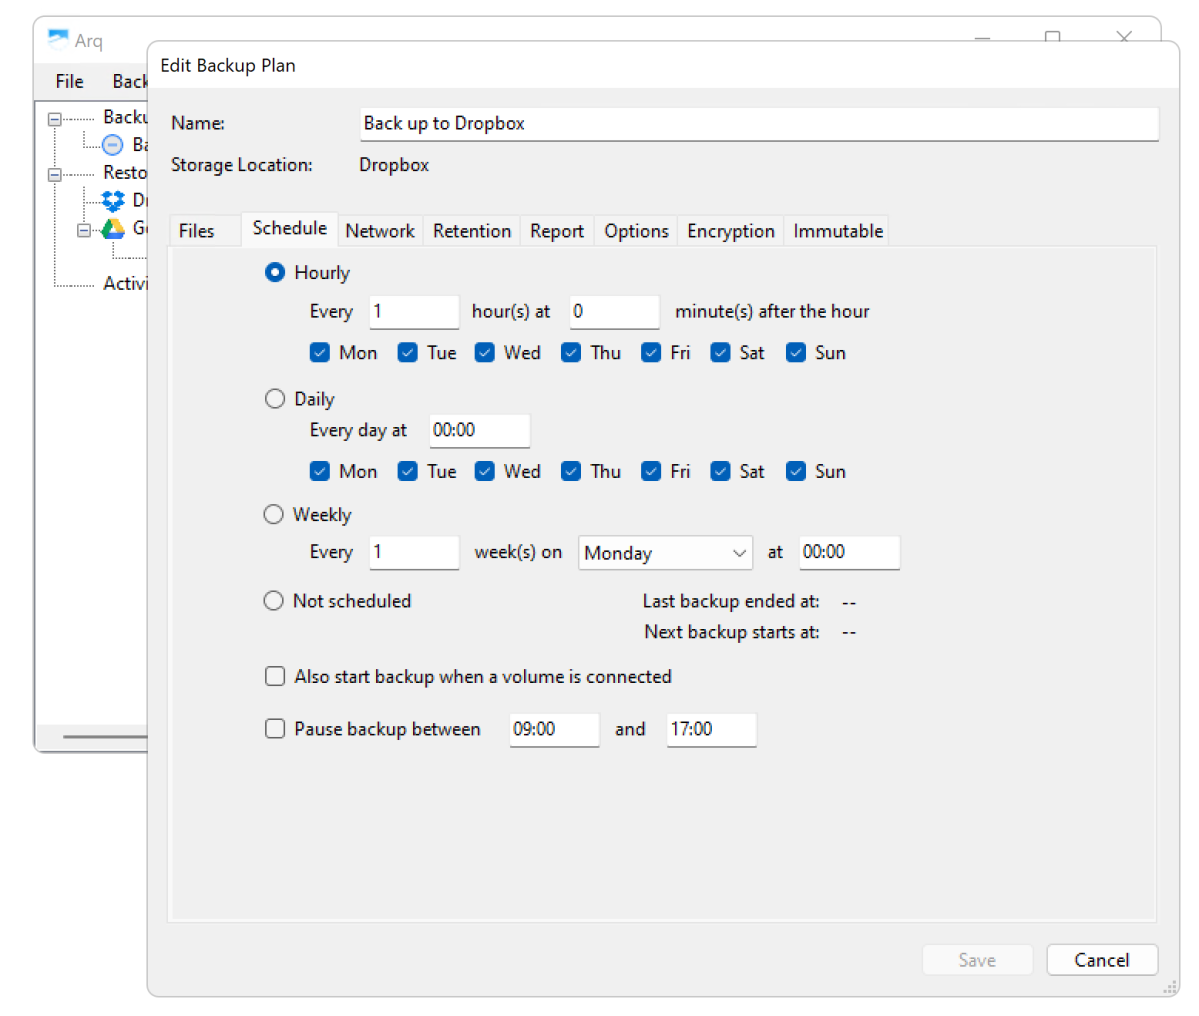The height and width of the screenshot is (1016, 1199).
Task: Enable Also start backup when volume connected
Action: tap(275, 677)
